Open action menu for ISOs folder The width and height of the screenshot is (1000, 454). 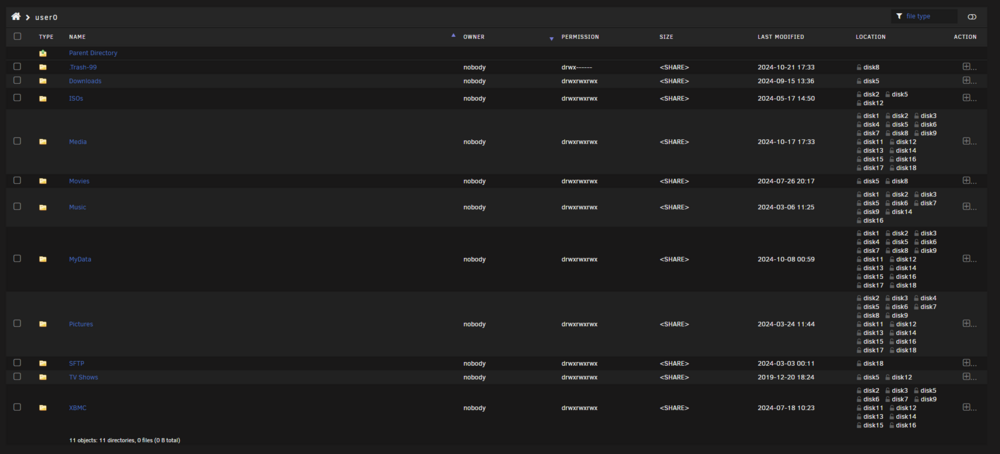coord(969,98)
